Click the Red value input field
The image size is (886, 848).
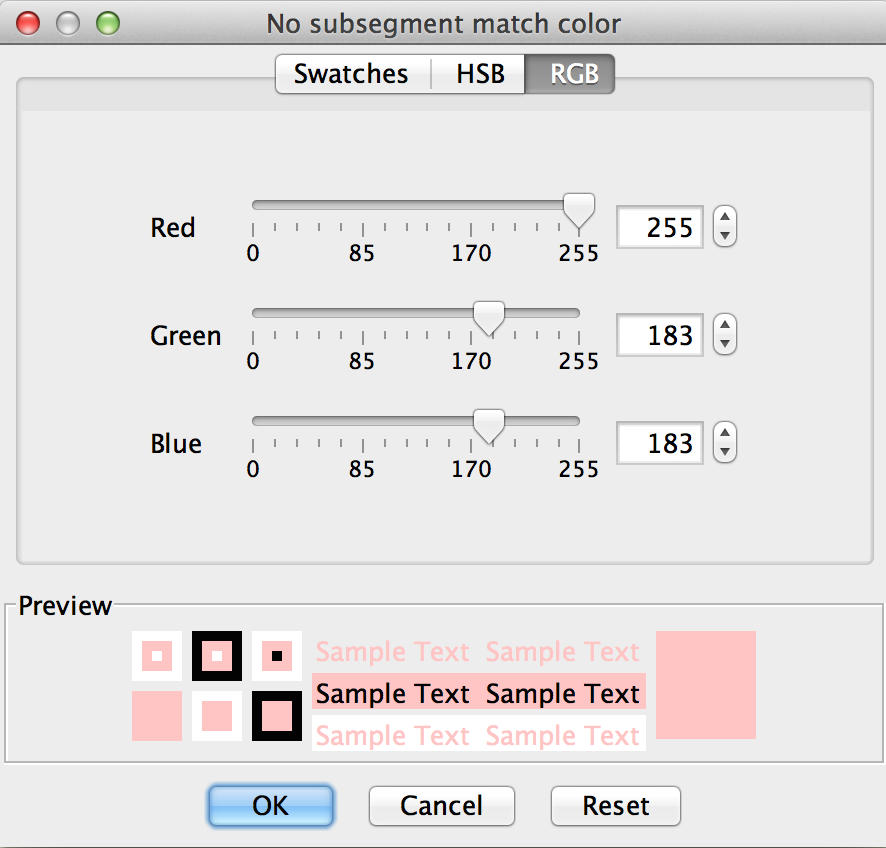click(x=660, y=227)
